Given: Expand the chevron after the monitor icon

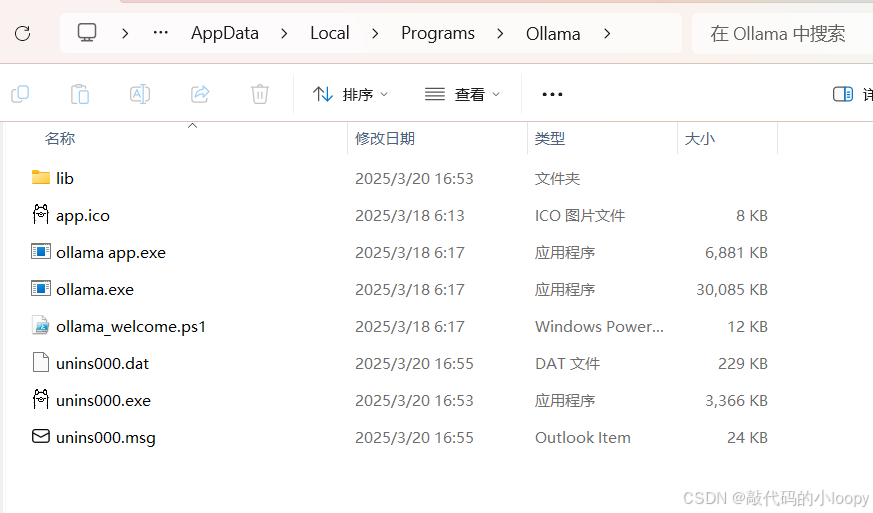Looking at the screenshot, I should [125, 33].
